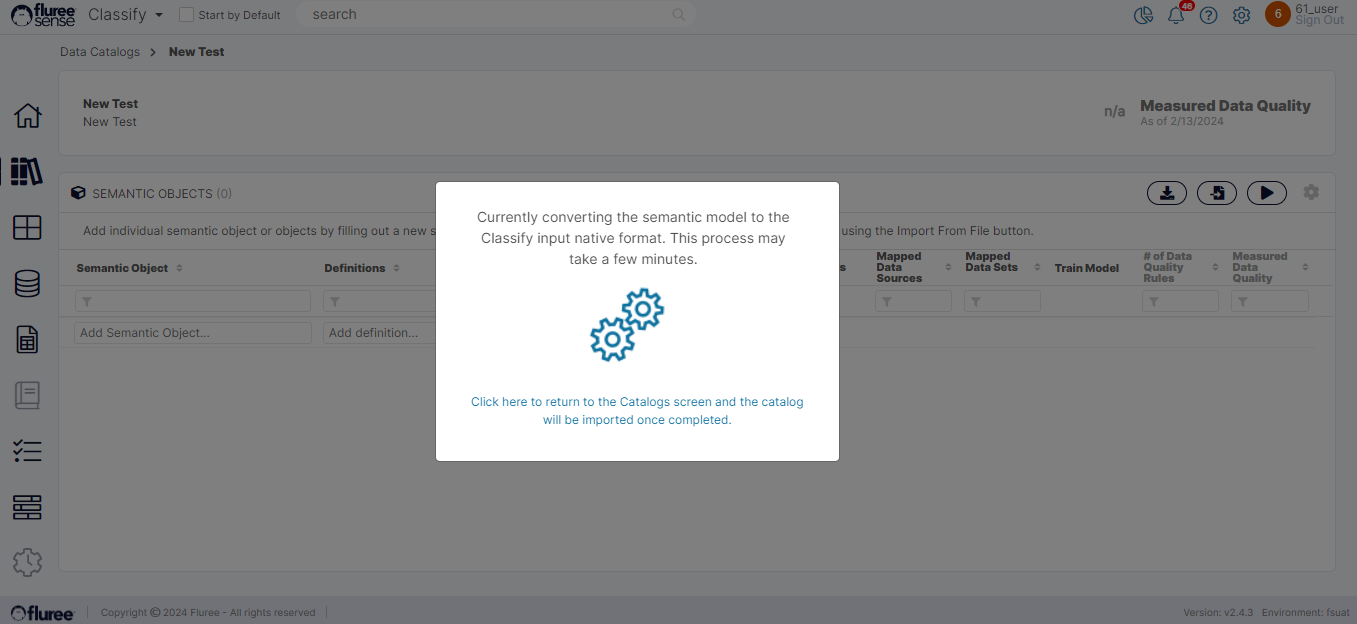
Task: Click the Data Catalogs breadcrumb
Action: pyautogui.click(x=99, y=51)
